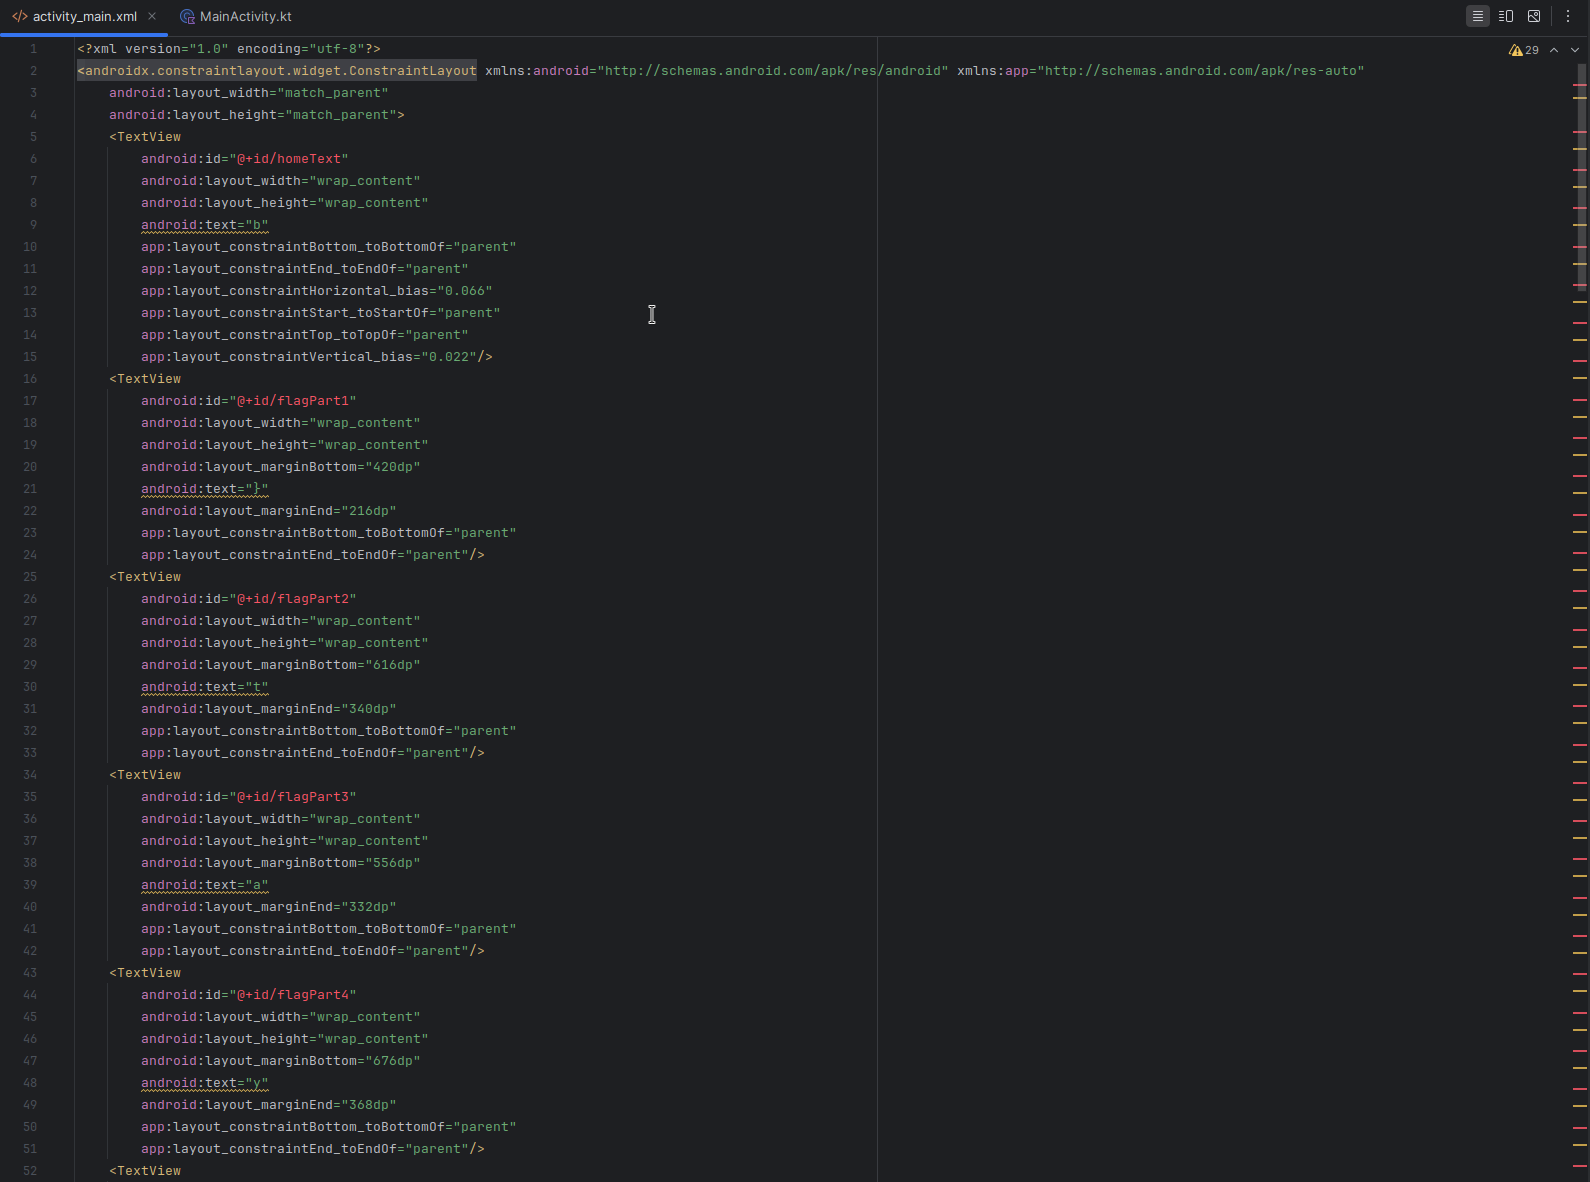Image resolution: width=1590 pixels, height=1182 pixels.
Task: Click the xmlns:android namespace attribute
Action: 716,71
